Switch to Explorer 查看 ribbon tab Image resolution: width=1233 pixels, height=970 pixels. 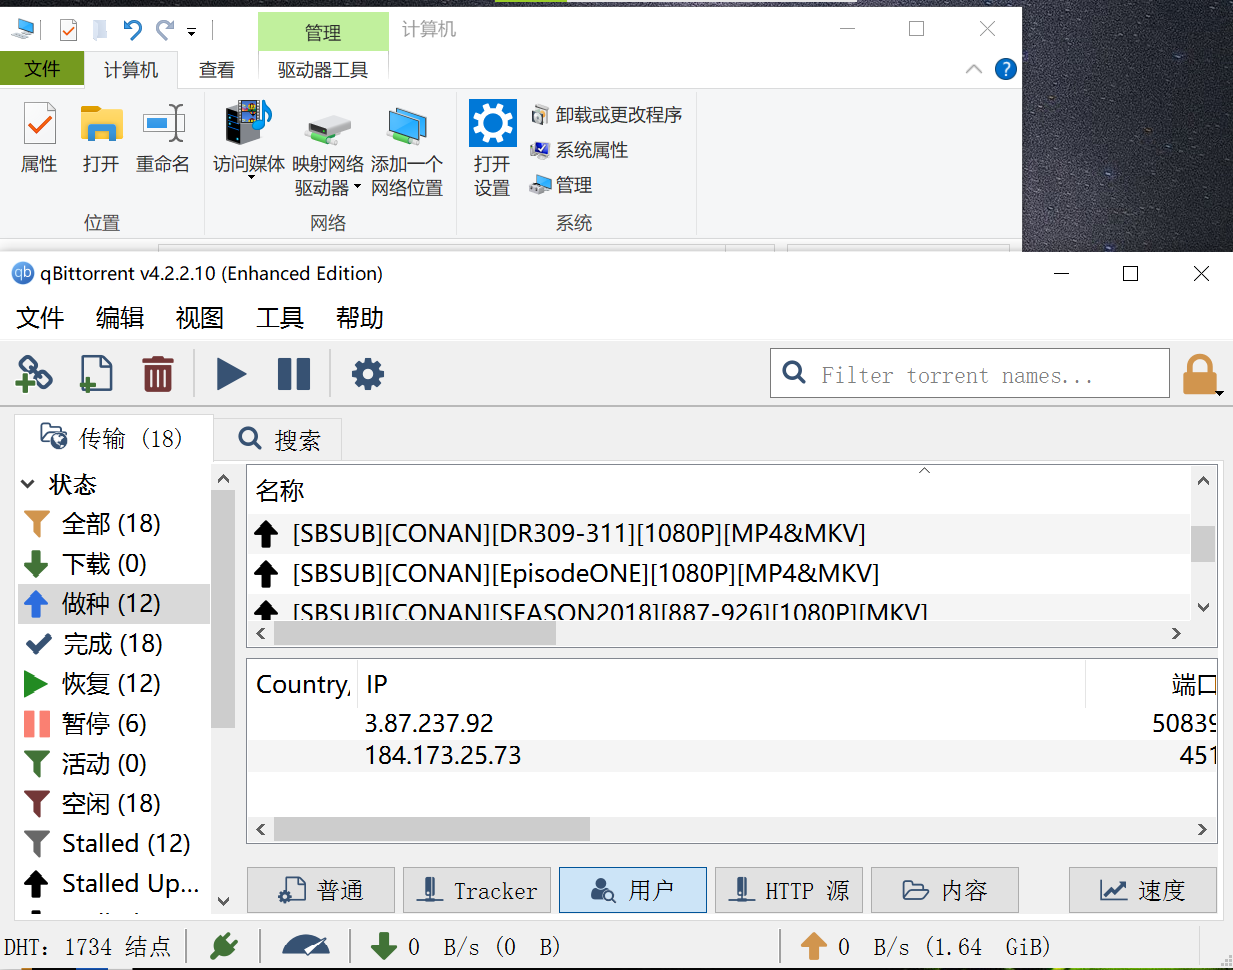[x=217, y=70]
